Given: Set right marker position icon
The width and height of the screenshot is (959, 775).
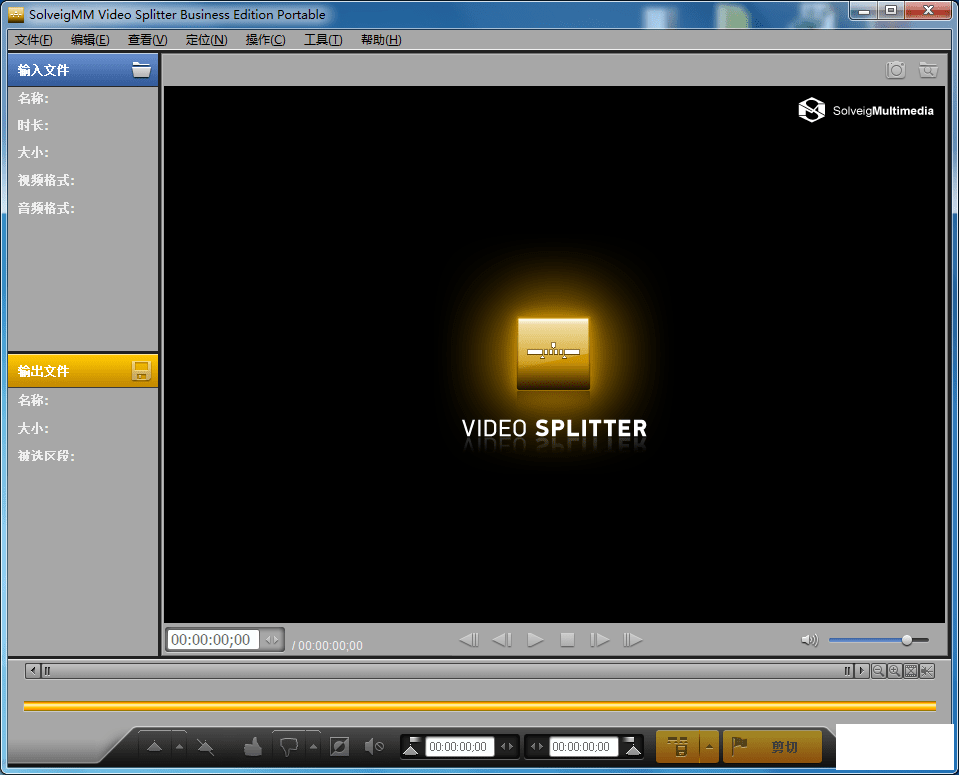Looking at the screenshot, I should click(632, 746).
